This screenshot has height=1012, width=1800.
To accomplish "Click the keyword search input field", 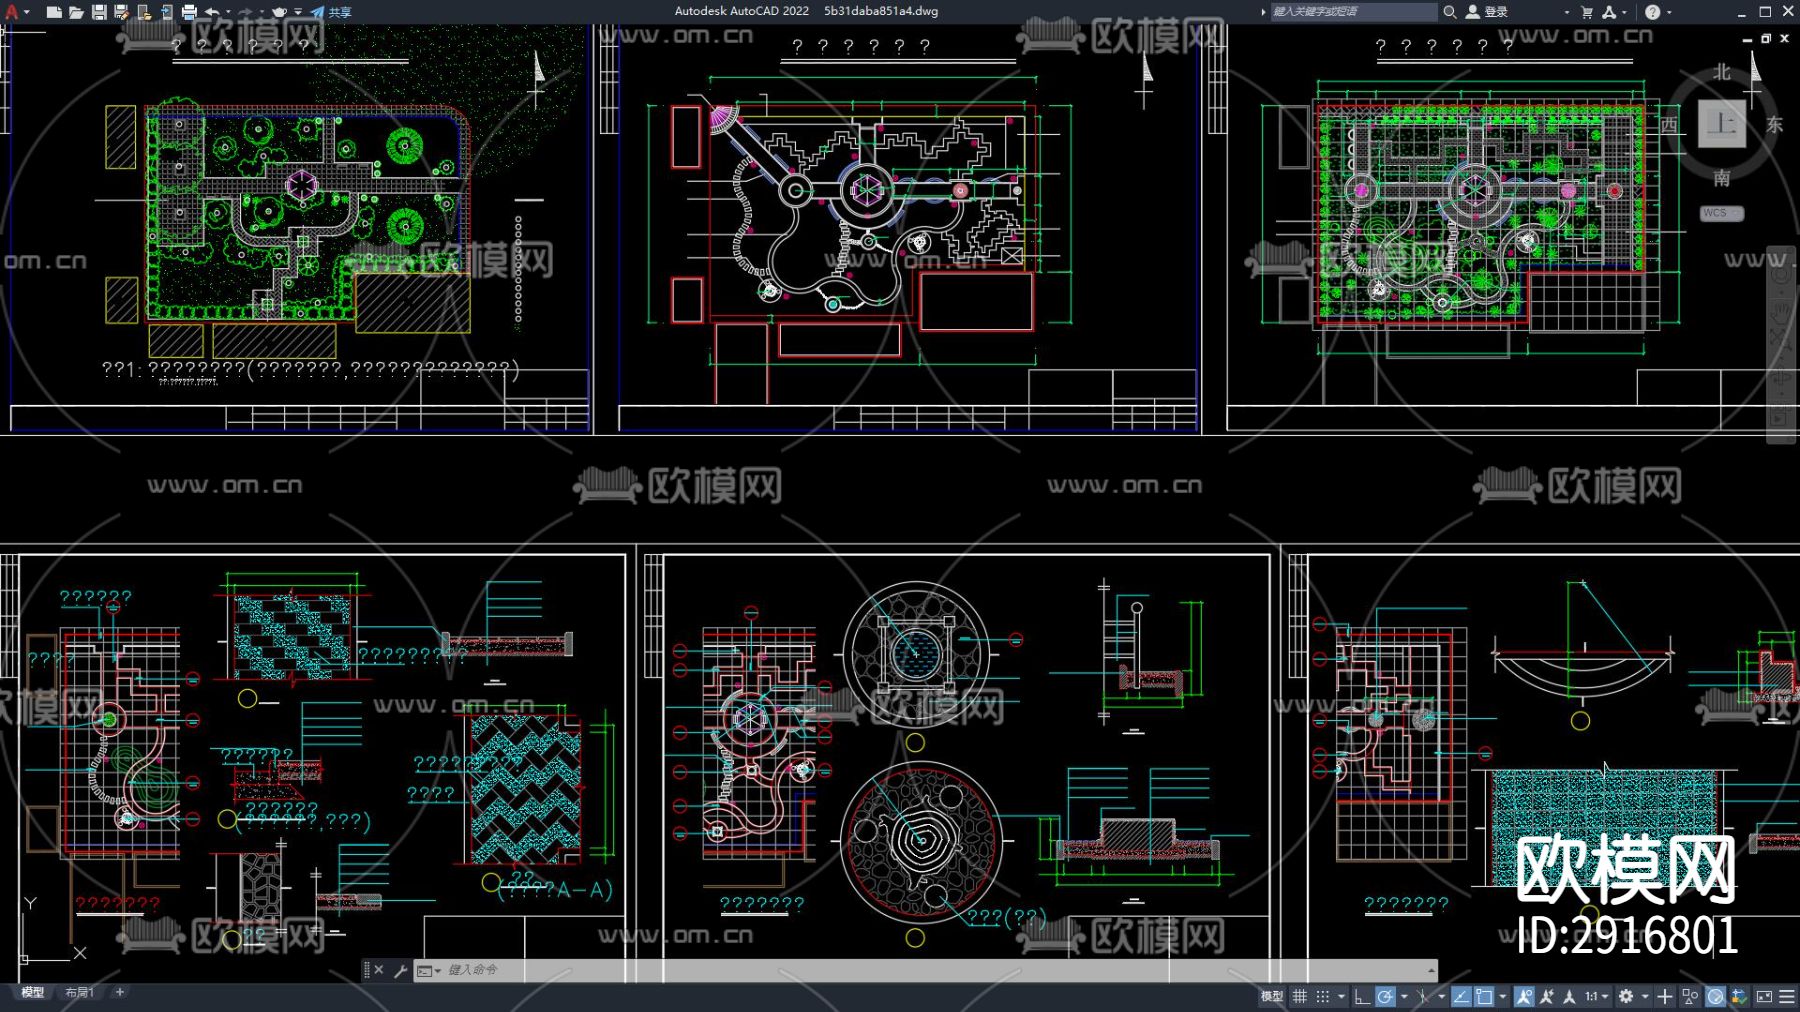I will point(1353,12).
